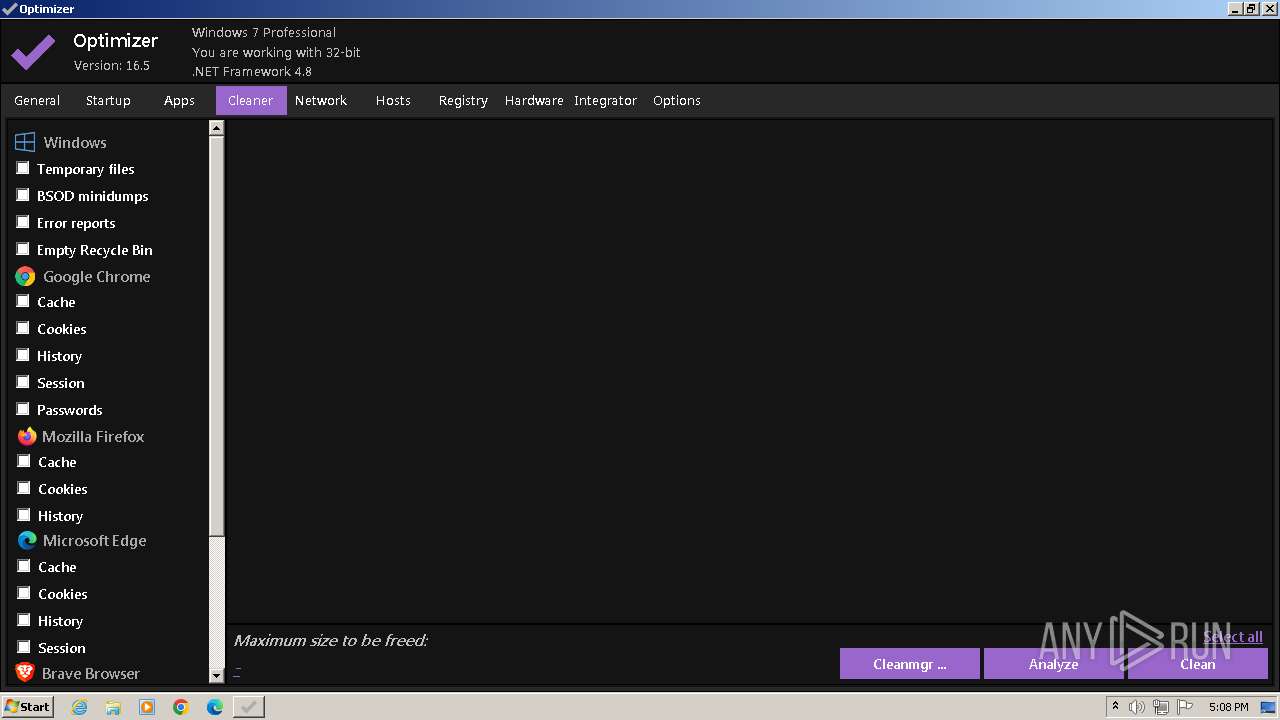Open the Network tab
Image resolution: width=1280 pixels, height=720 pixels.
(321, 100)
